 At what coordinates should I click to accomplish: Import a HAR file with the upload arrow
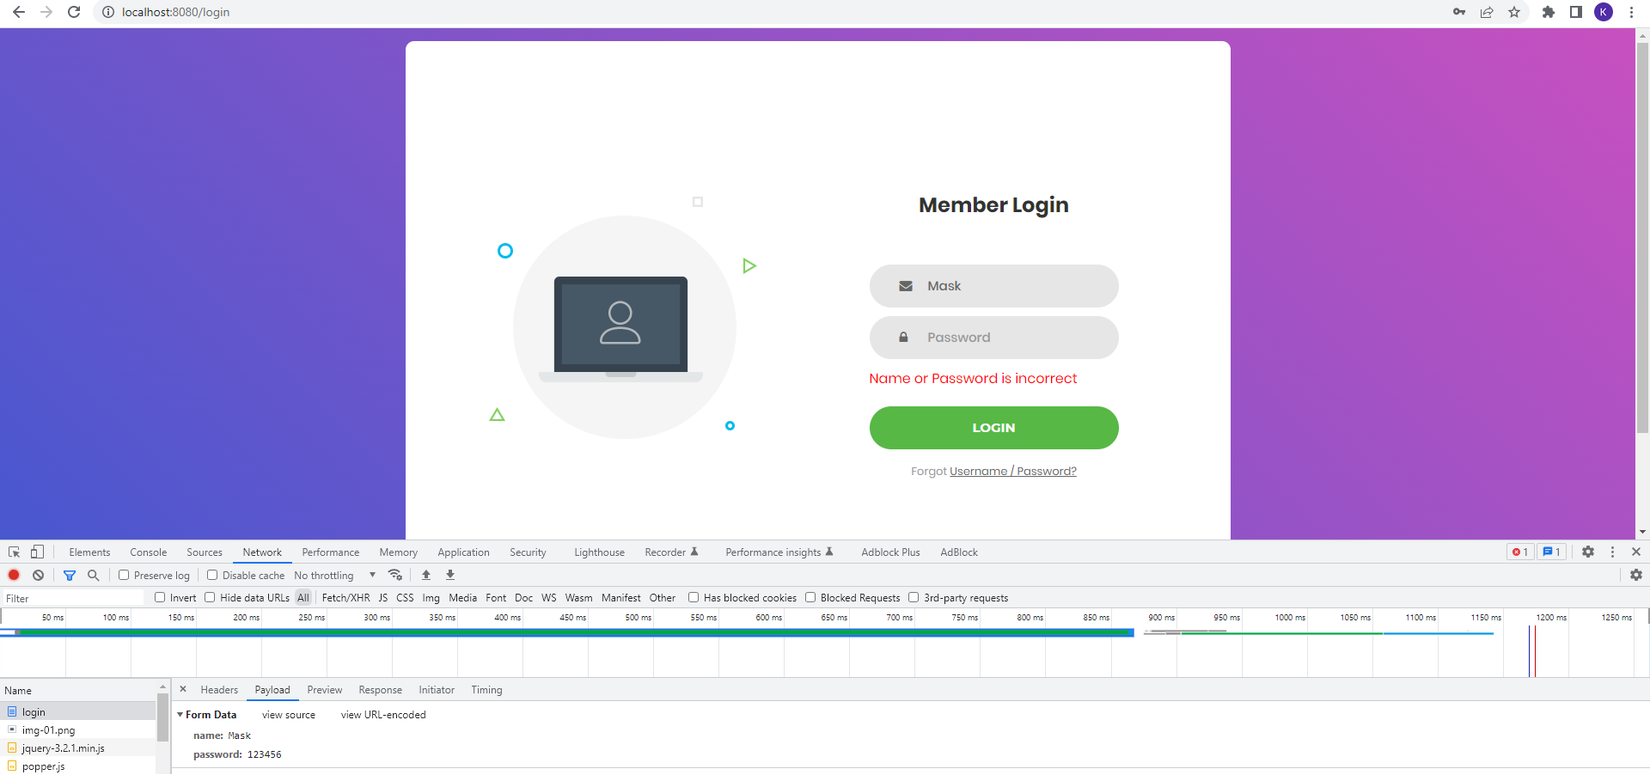pyautogui.click(x=426, y=575)
